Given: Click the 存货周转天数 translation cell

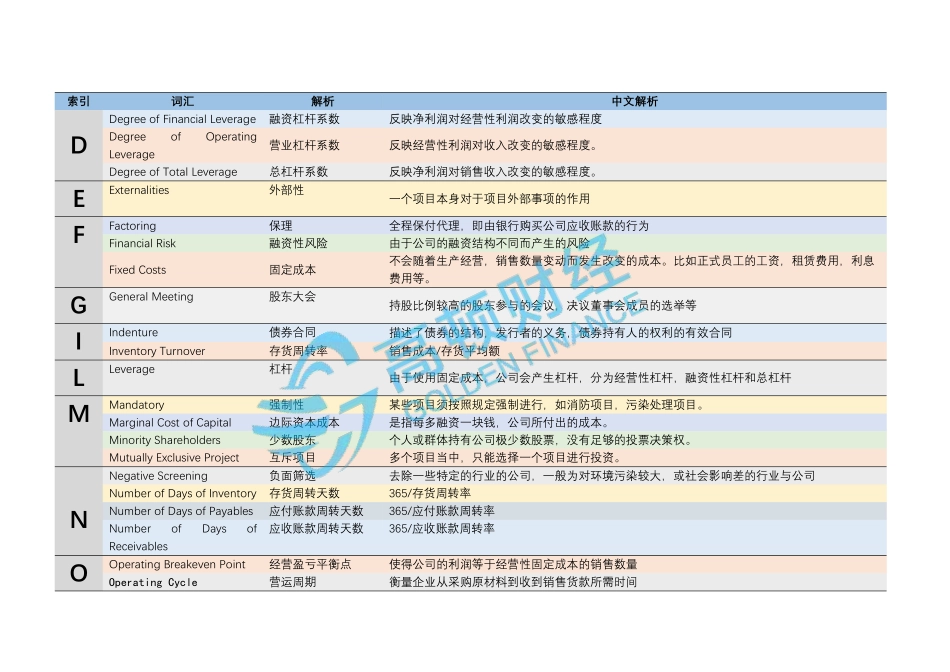Looking at the screenshot, I should [304, 494].
